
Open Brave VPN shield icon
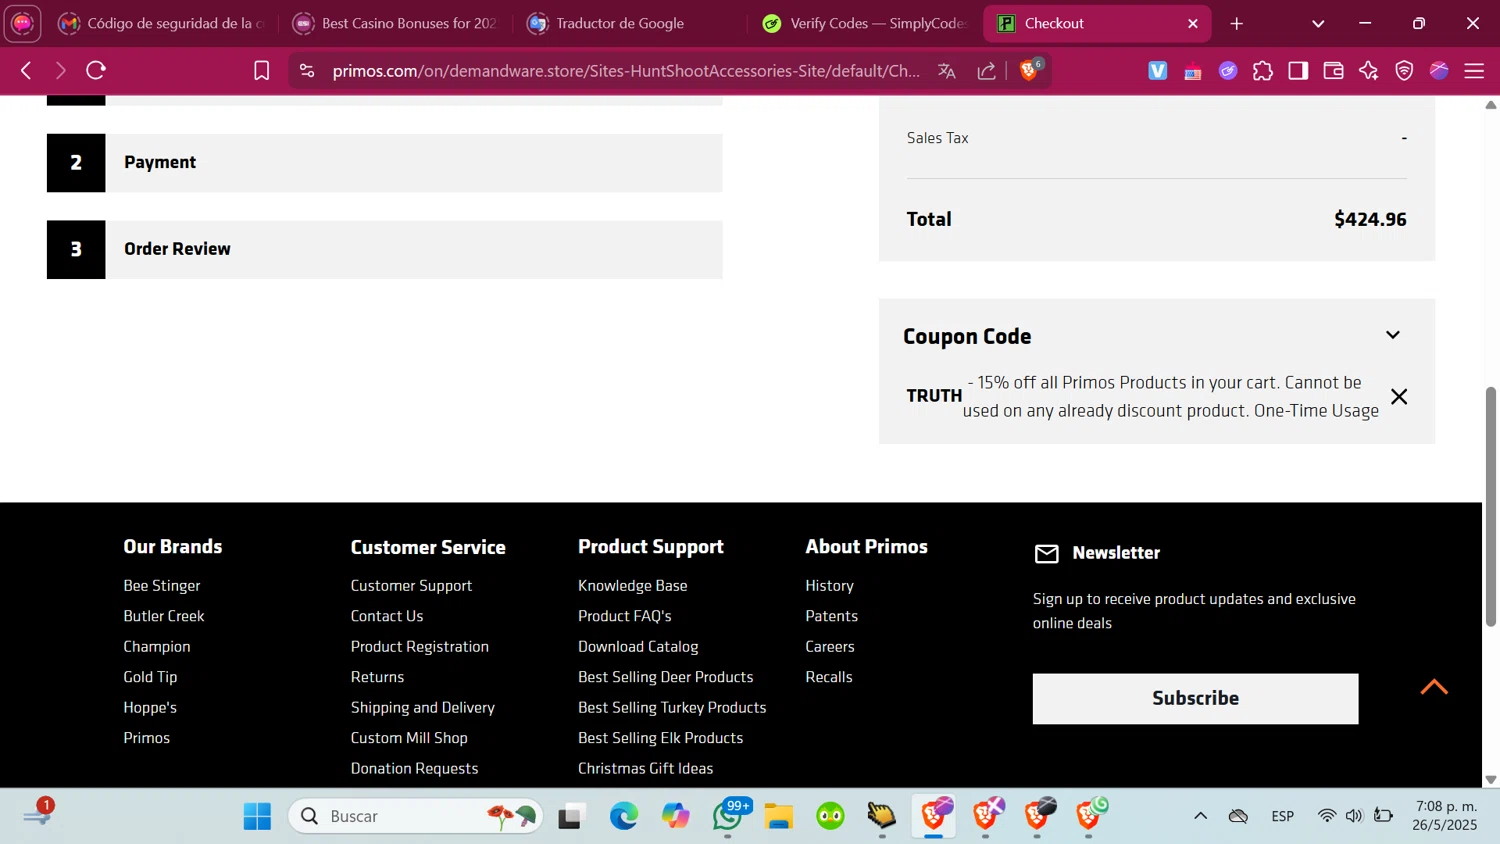pos(1404,70)
